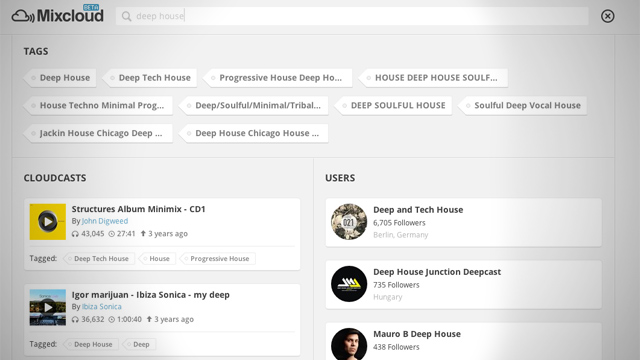Open the Ibiza Sonica profile link
This screenshot has width=640, height=360.
102,307
